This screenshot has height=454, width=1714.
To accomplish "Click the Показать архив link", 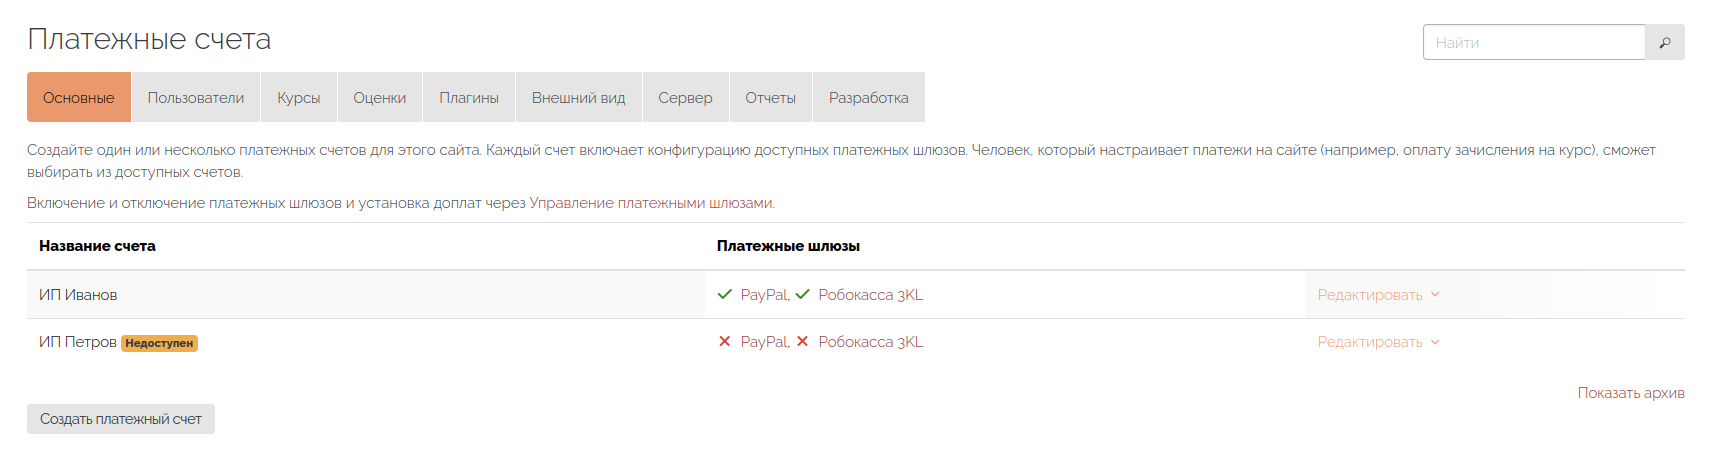I will 1630,393.
